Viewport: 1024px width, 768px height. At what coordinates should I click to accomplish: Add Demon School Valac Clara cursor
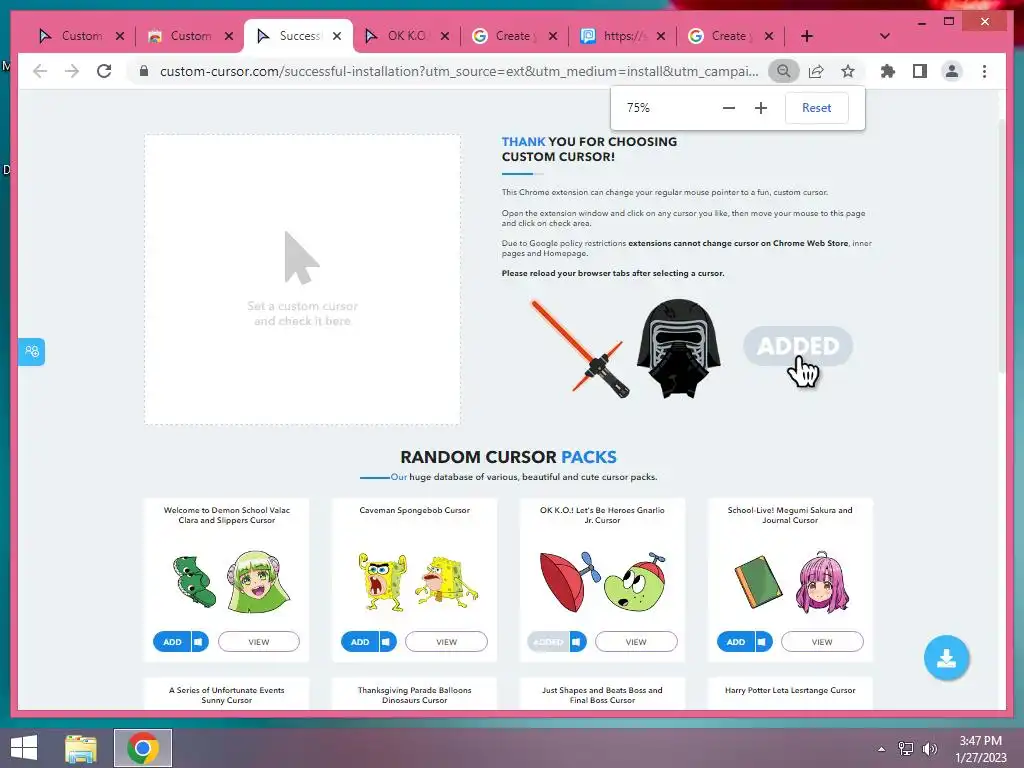tap(172, 642)
